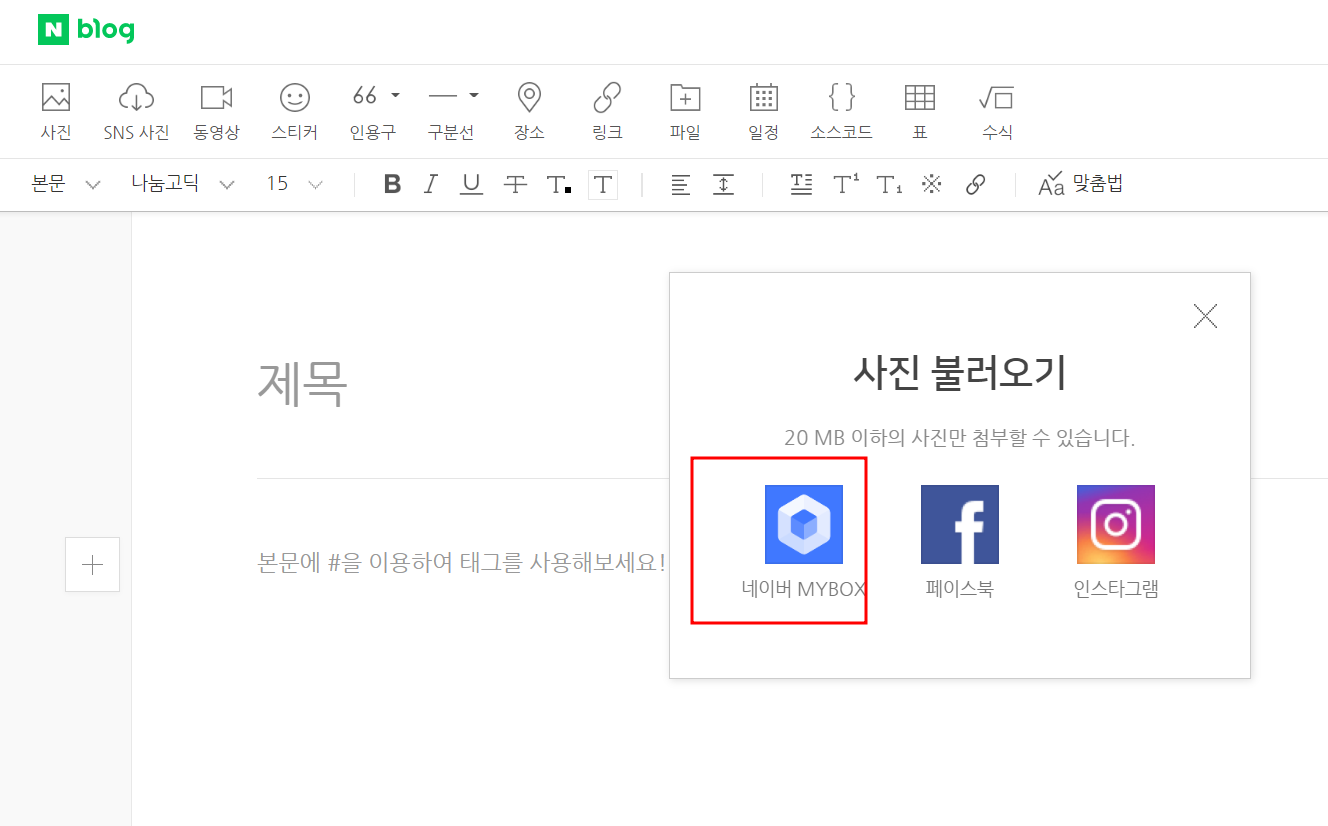This screenshot has width=1328, height=826.
Task: Expand the 구분선 style dropdown arrow
Action: (x=474, y=96)
